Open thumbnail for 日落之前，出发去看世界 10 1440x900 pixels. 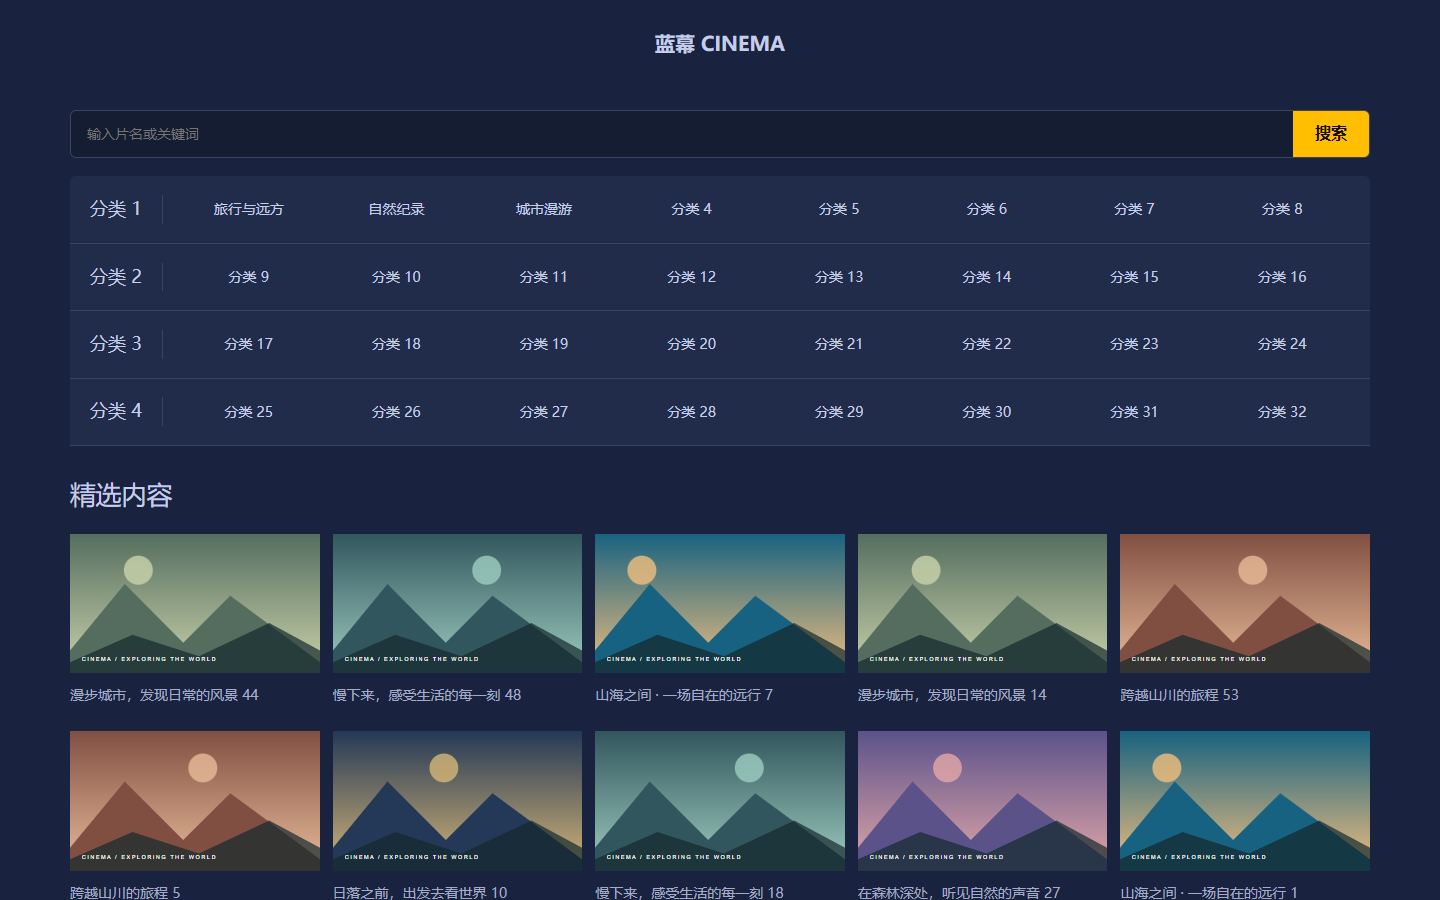(x=457, y=801)
